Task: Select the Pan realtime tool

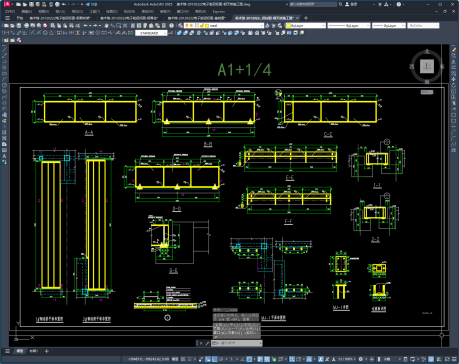Action: pos(106,25)
